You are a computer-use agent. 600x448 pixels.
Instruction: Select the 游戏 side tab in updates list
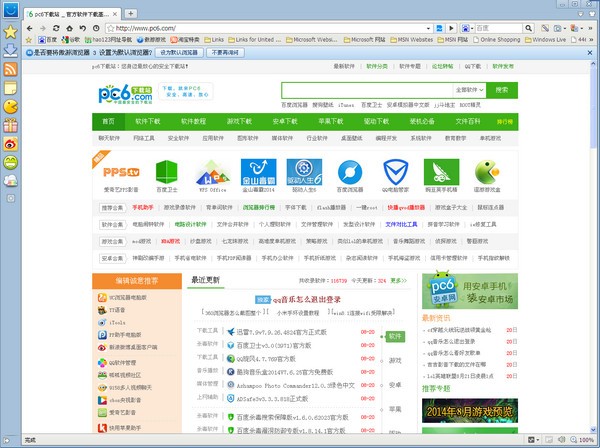point(395,360)
